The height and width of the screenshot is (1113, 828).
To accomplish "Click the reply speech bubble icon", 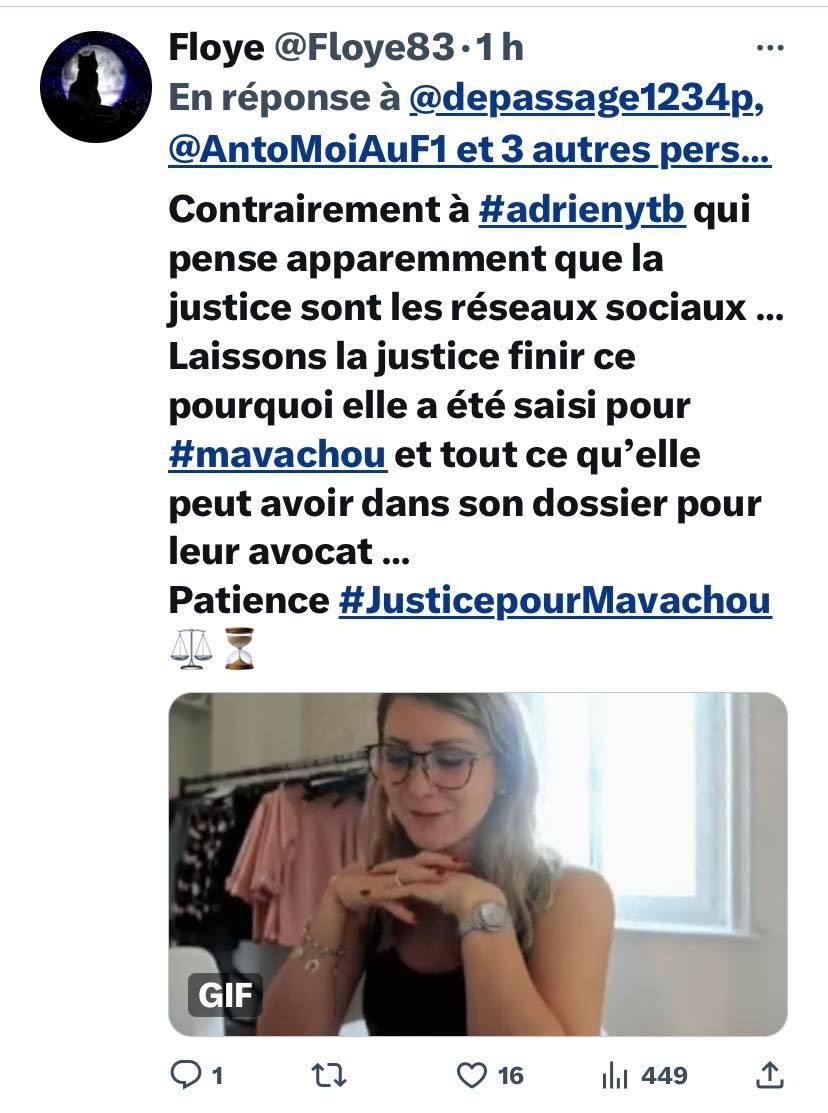I will [x=186, y=1075].
